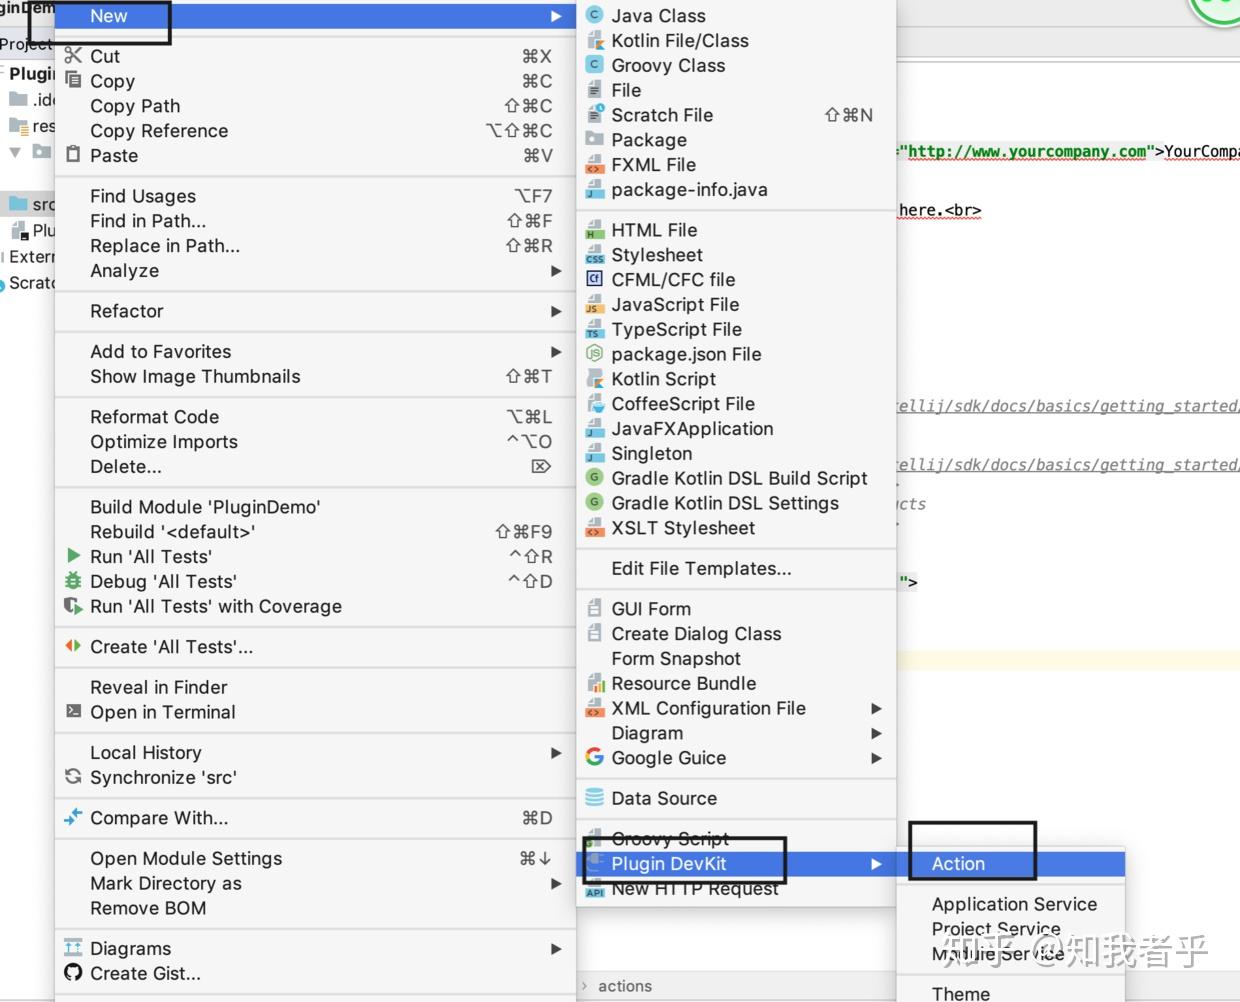The width and height of the screenshot is (1240, 1002).
Task: Expand the XML Configuration File submenu arrow
Action: (876, 708)
